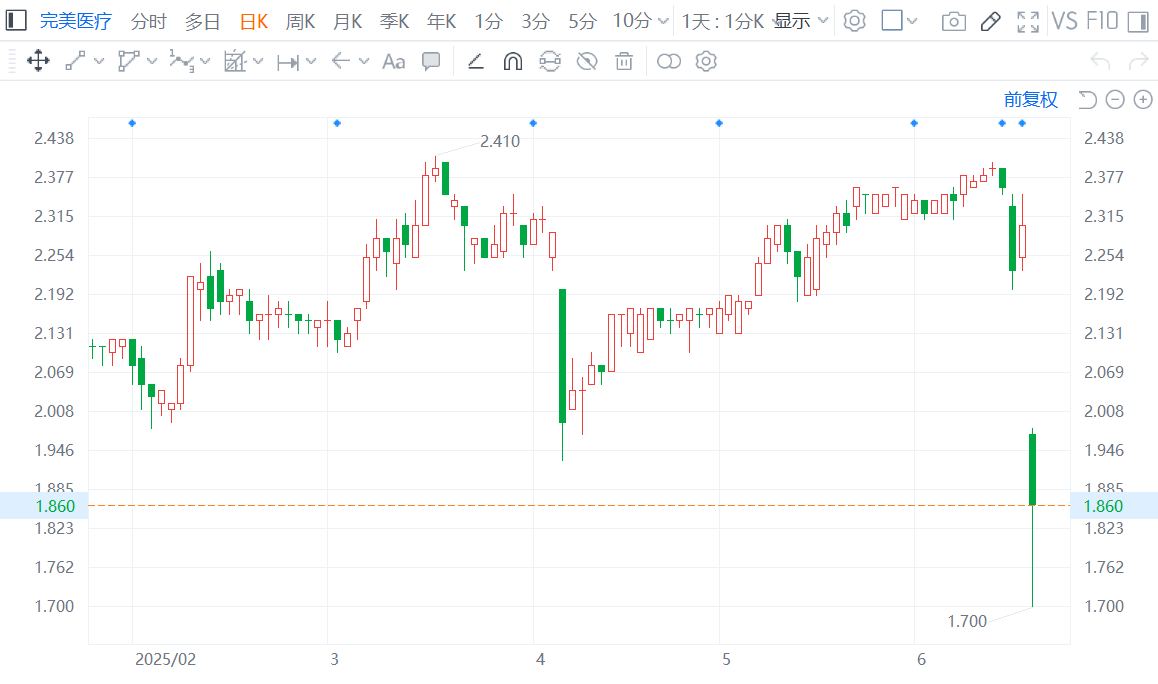Viewport: 1158px width, 684px height.
Task: Click the overlapping circles overlay icon
Action: coord(668,61)
